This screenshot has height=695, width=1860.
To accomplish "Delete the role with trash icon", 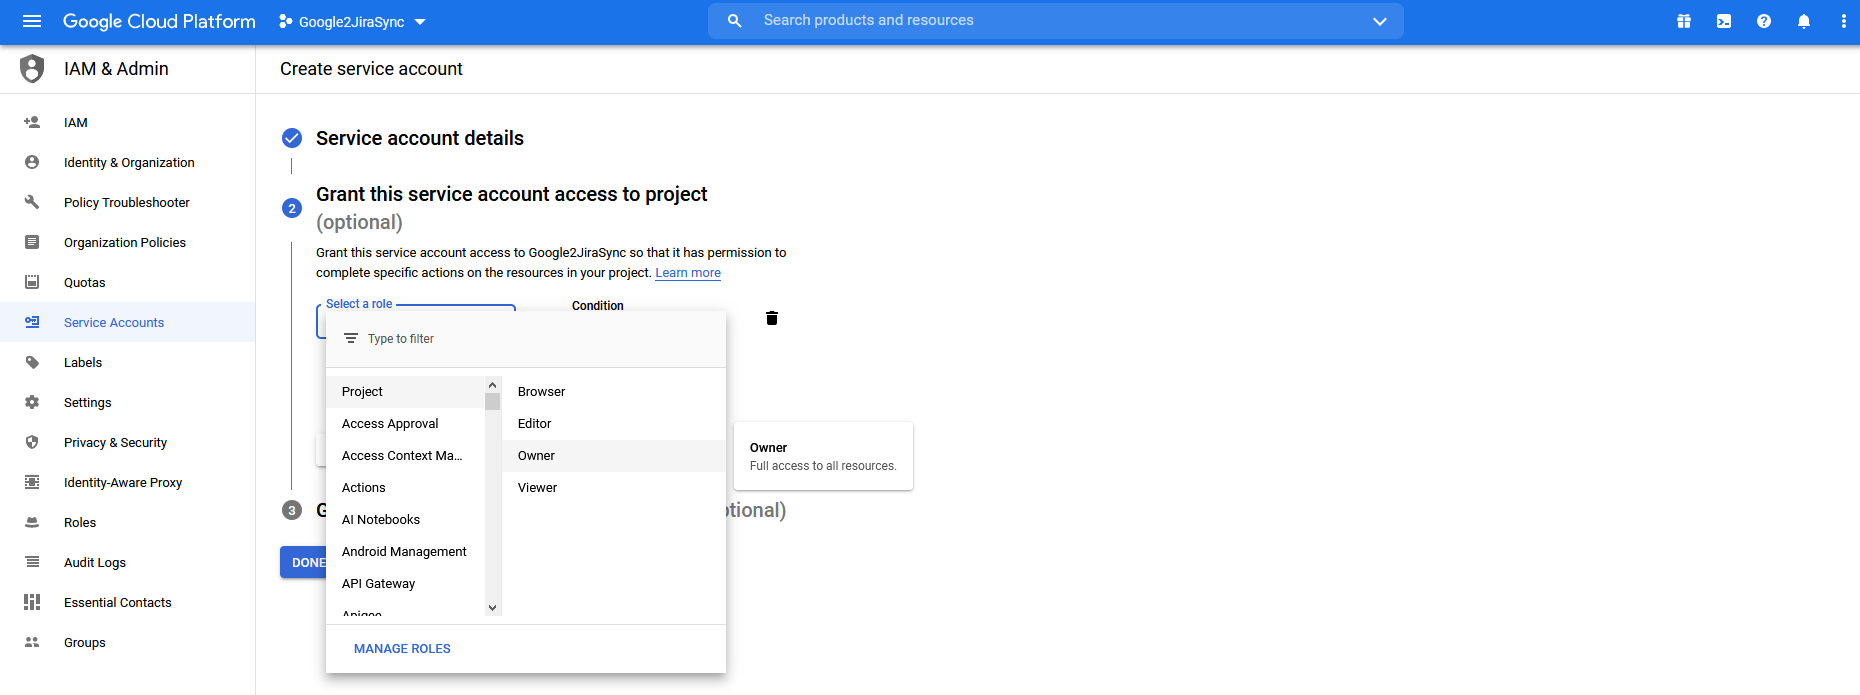I will pos(772,318).
